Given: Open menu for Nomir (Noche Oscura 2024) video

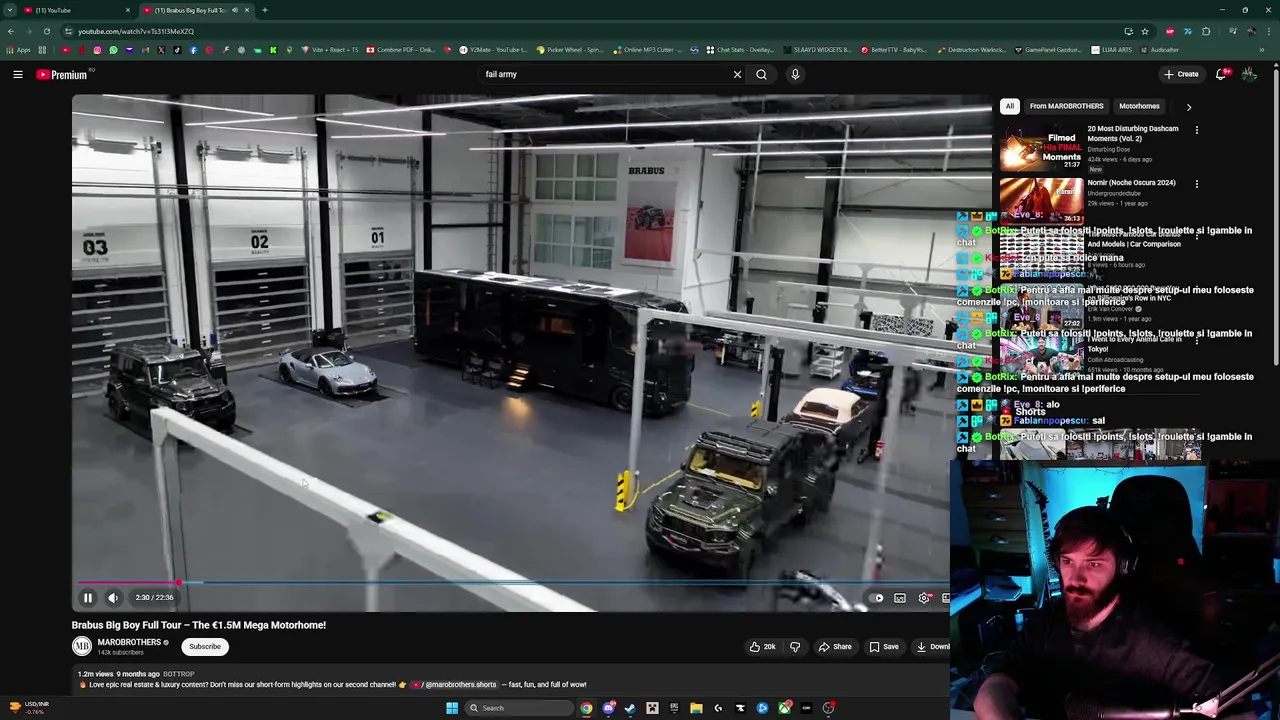Looking at the screenshot, I should click(x=1196, y=183).
